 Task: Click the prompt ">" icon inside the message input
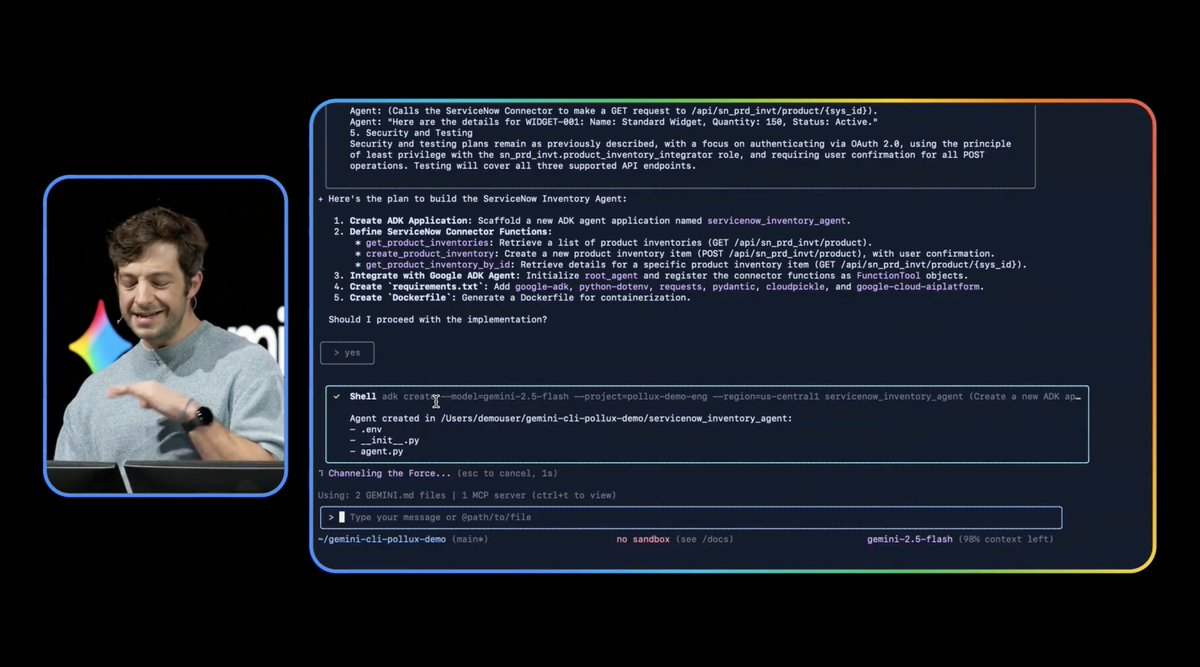331,517
